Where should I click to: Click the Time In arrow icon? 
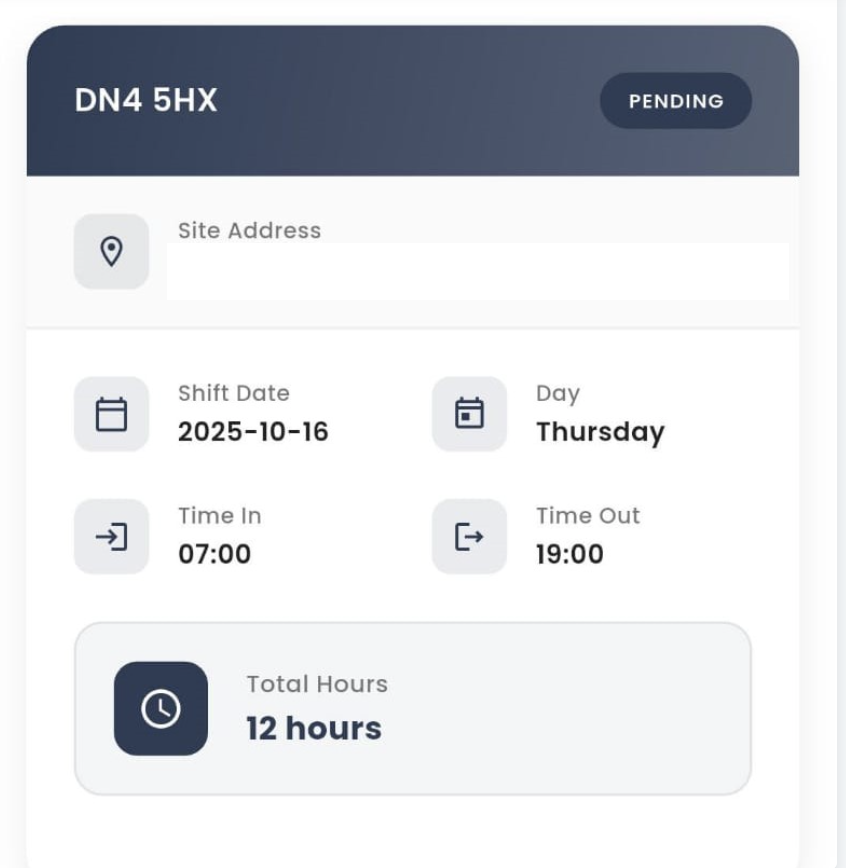coord(111,537)
